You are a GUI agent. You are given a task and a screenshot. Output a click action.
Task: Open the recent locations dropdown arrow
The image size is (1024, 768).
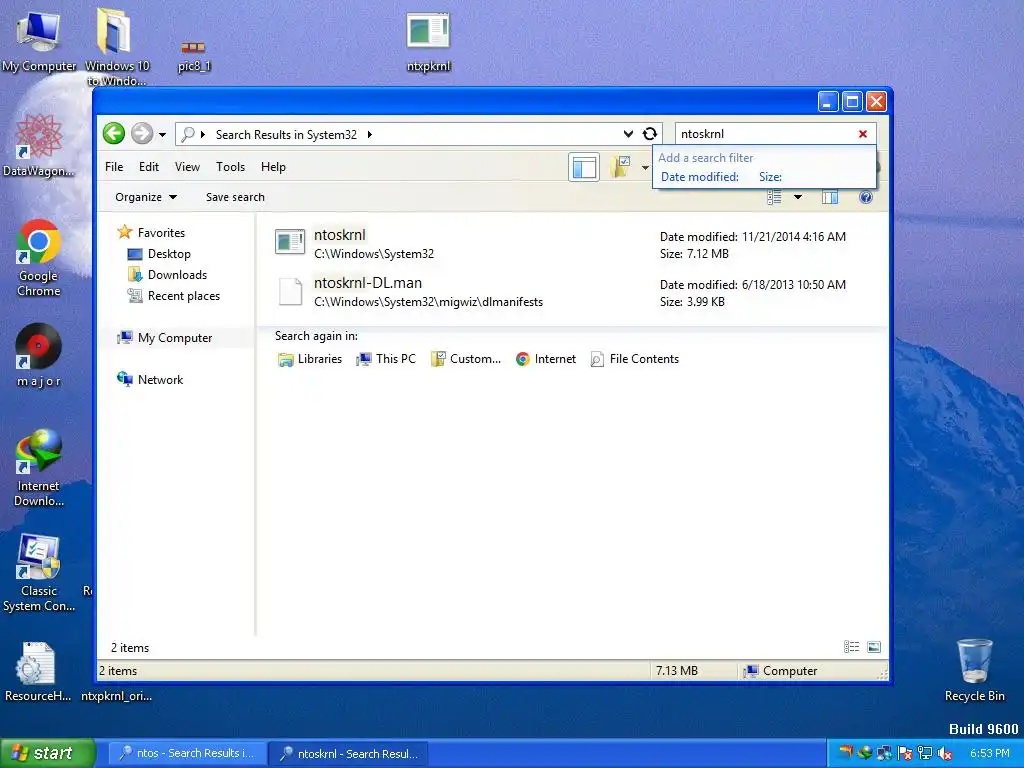click(x=163, y=135)
